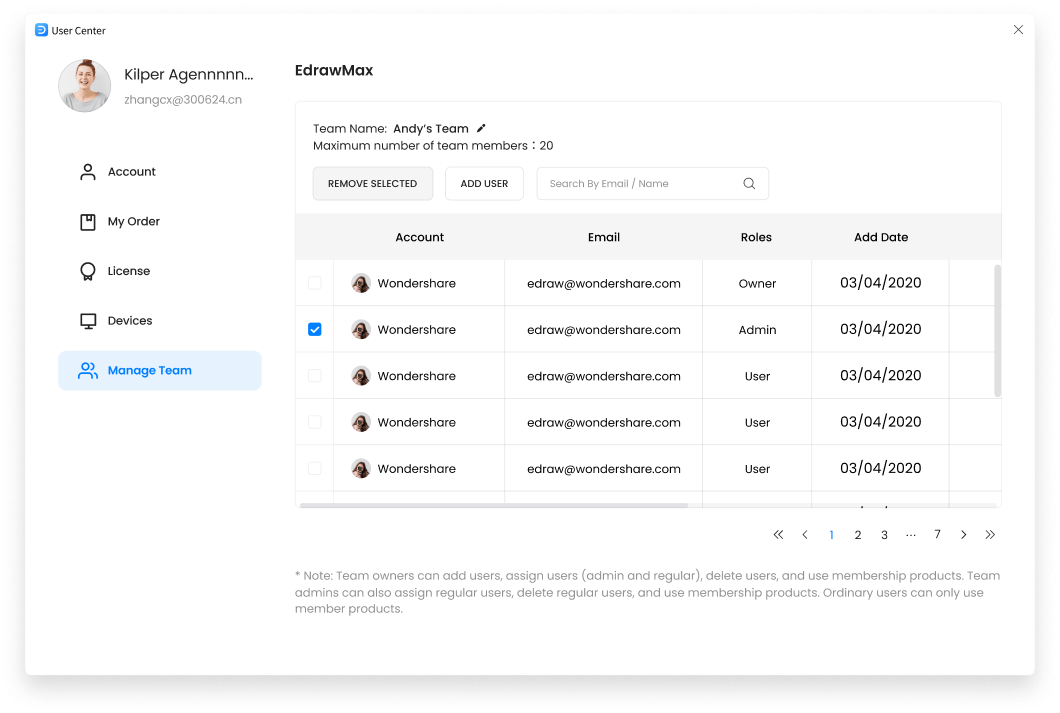Click the User Center app logo

41,30
